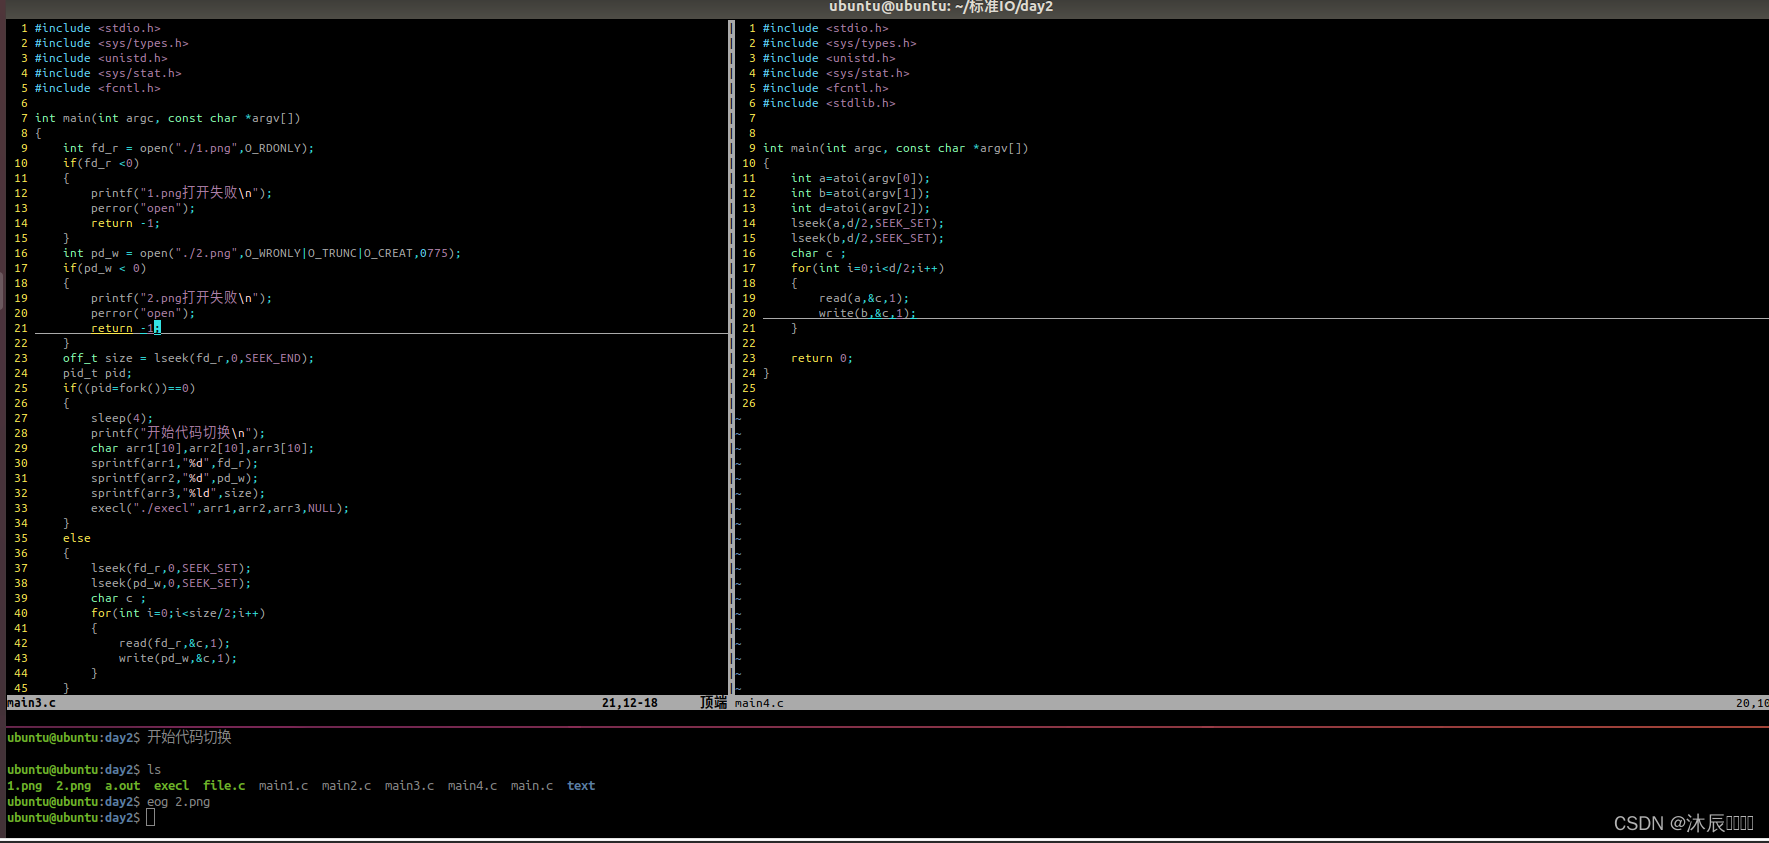Click the printf "2.png打开失败" line
The height and width of the screenshot is (843, 1769).
click(x=181, y=298)
